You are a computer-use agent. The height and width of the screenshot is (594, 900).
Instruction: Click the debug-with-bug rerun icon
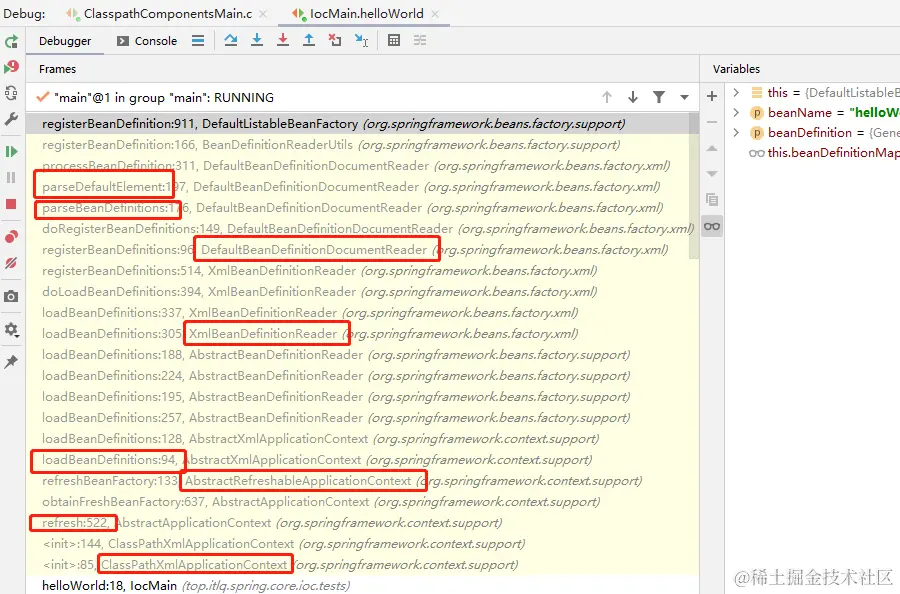11,67
